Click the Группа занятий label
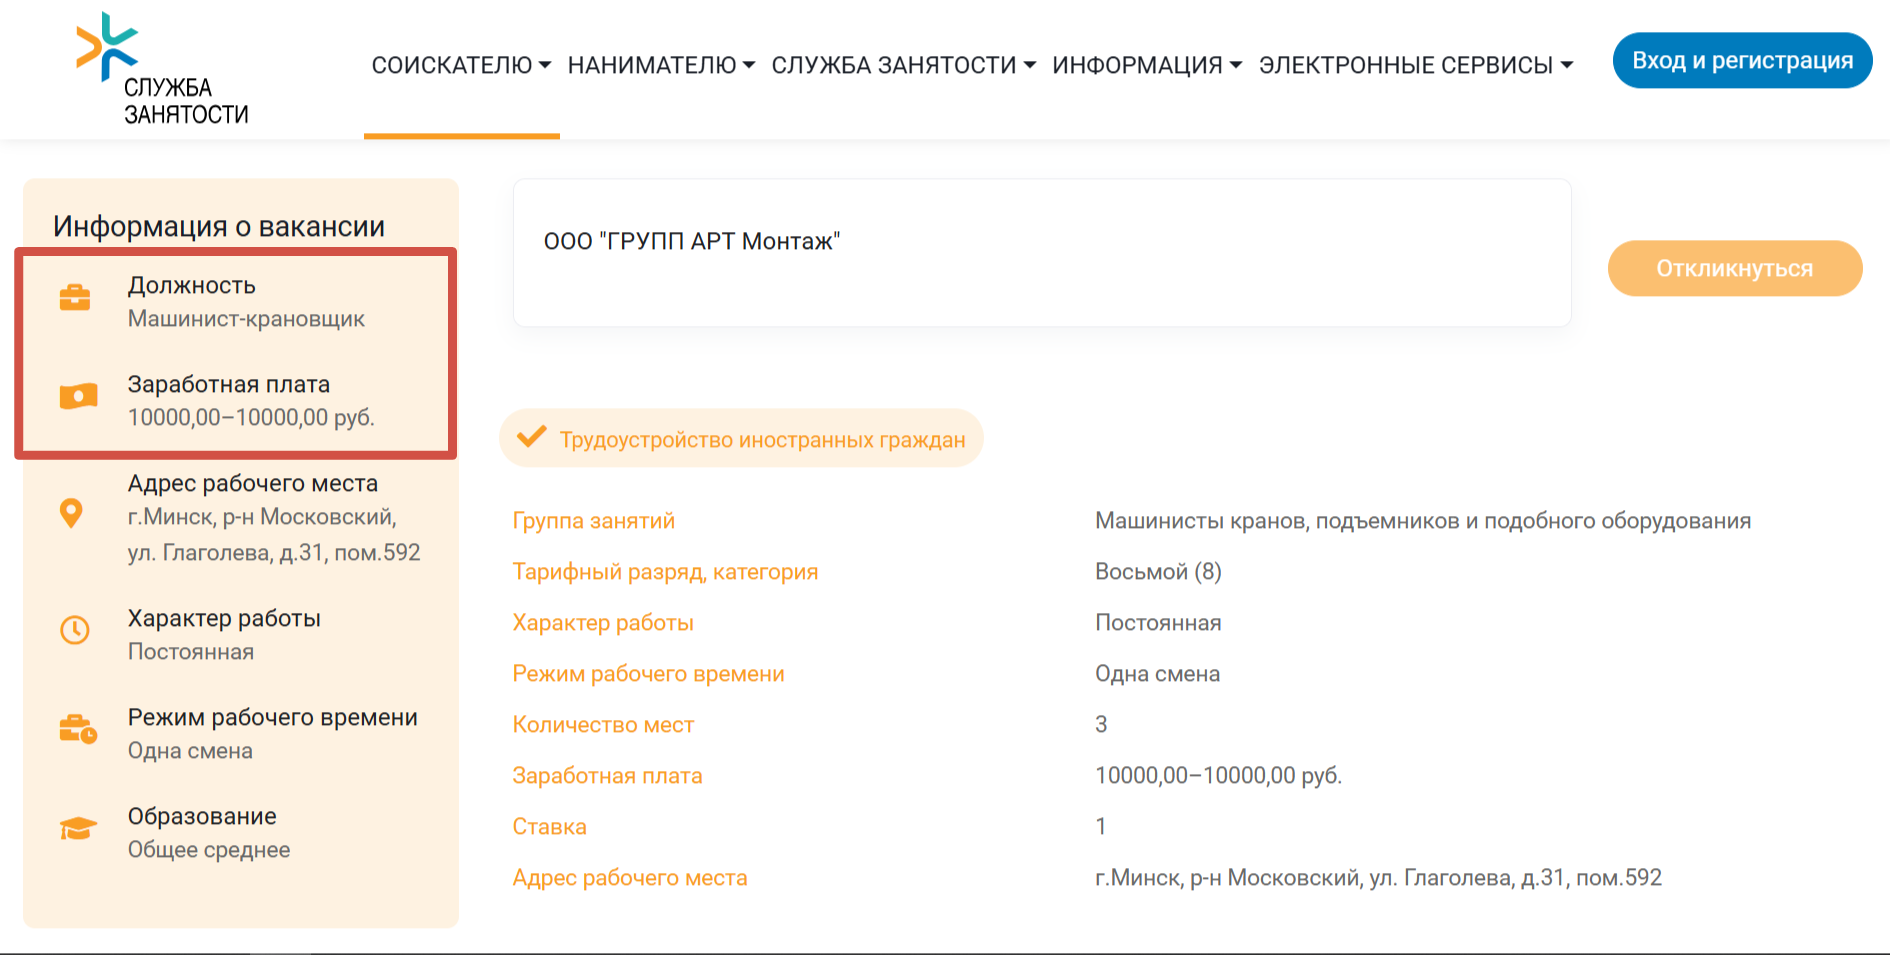1890x955 pixels. click(x=593, y=521)
